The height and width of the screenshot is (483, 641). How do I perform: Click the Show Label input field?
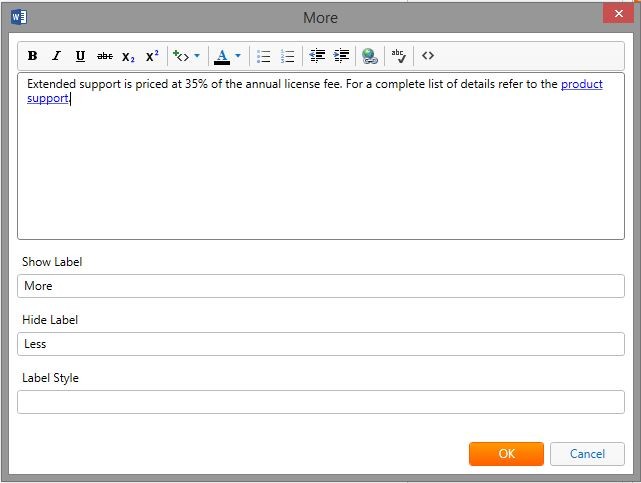pos(321,286)
